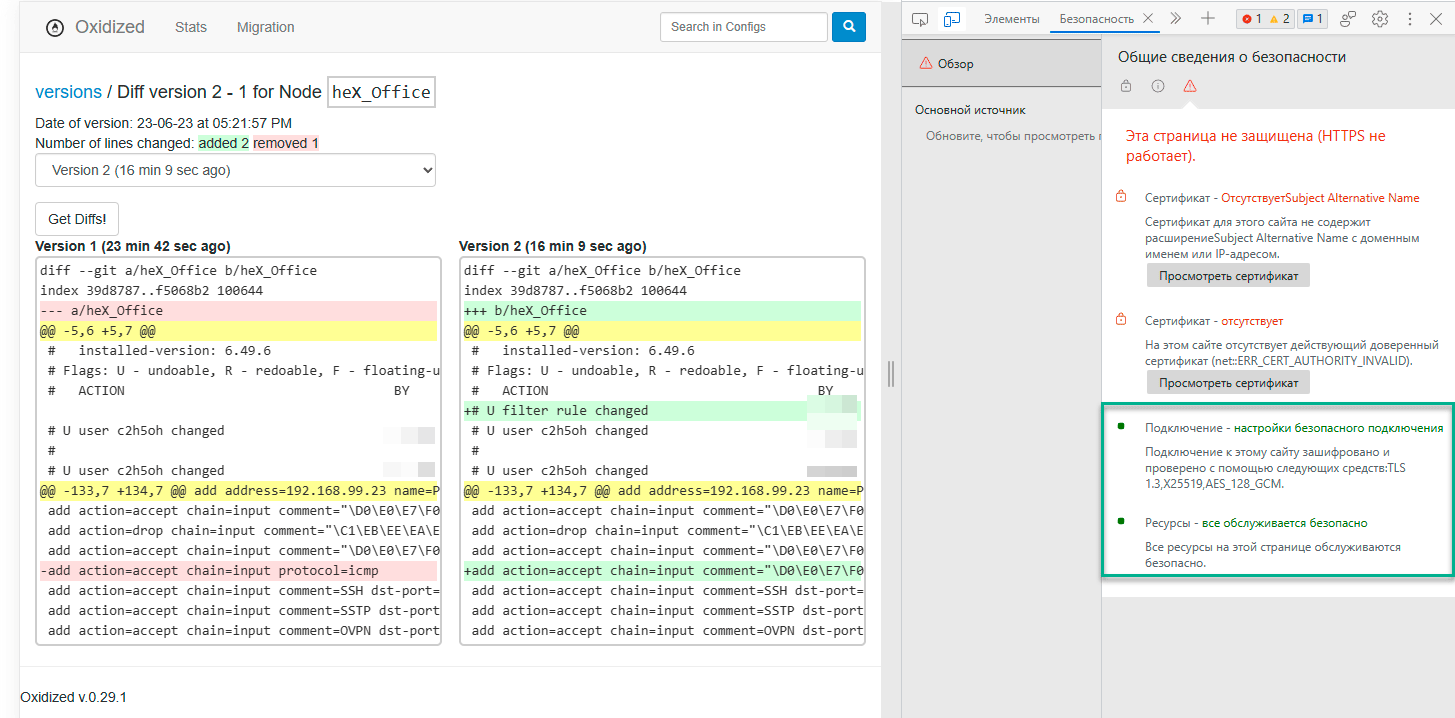Switch to the Элементы tab
The width and height of the screenshot is (1455, 718).
tap(1011, 19)
